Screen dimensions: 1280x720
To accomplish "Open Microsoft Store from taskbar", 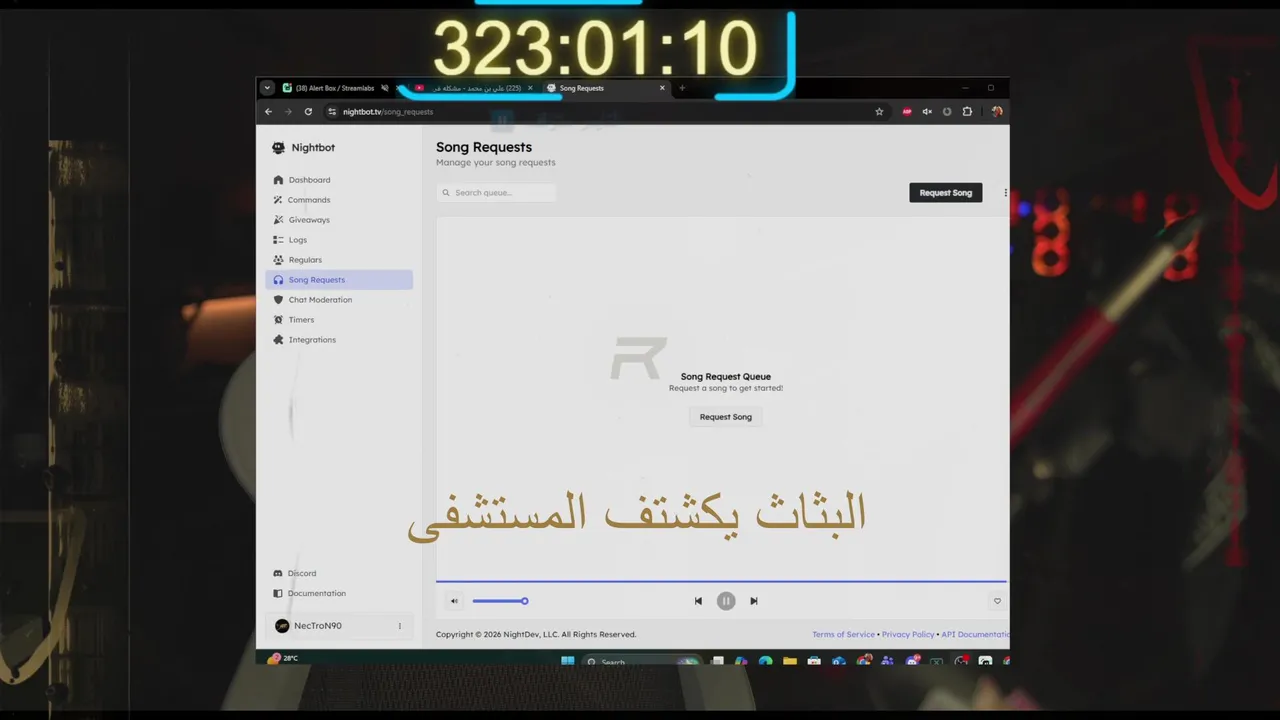I will tap(814, 661).
